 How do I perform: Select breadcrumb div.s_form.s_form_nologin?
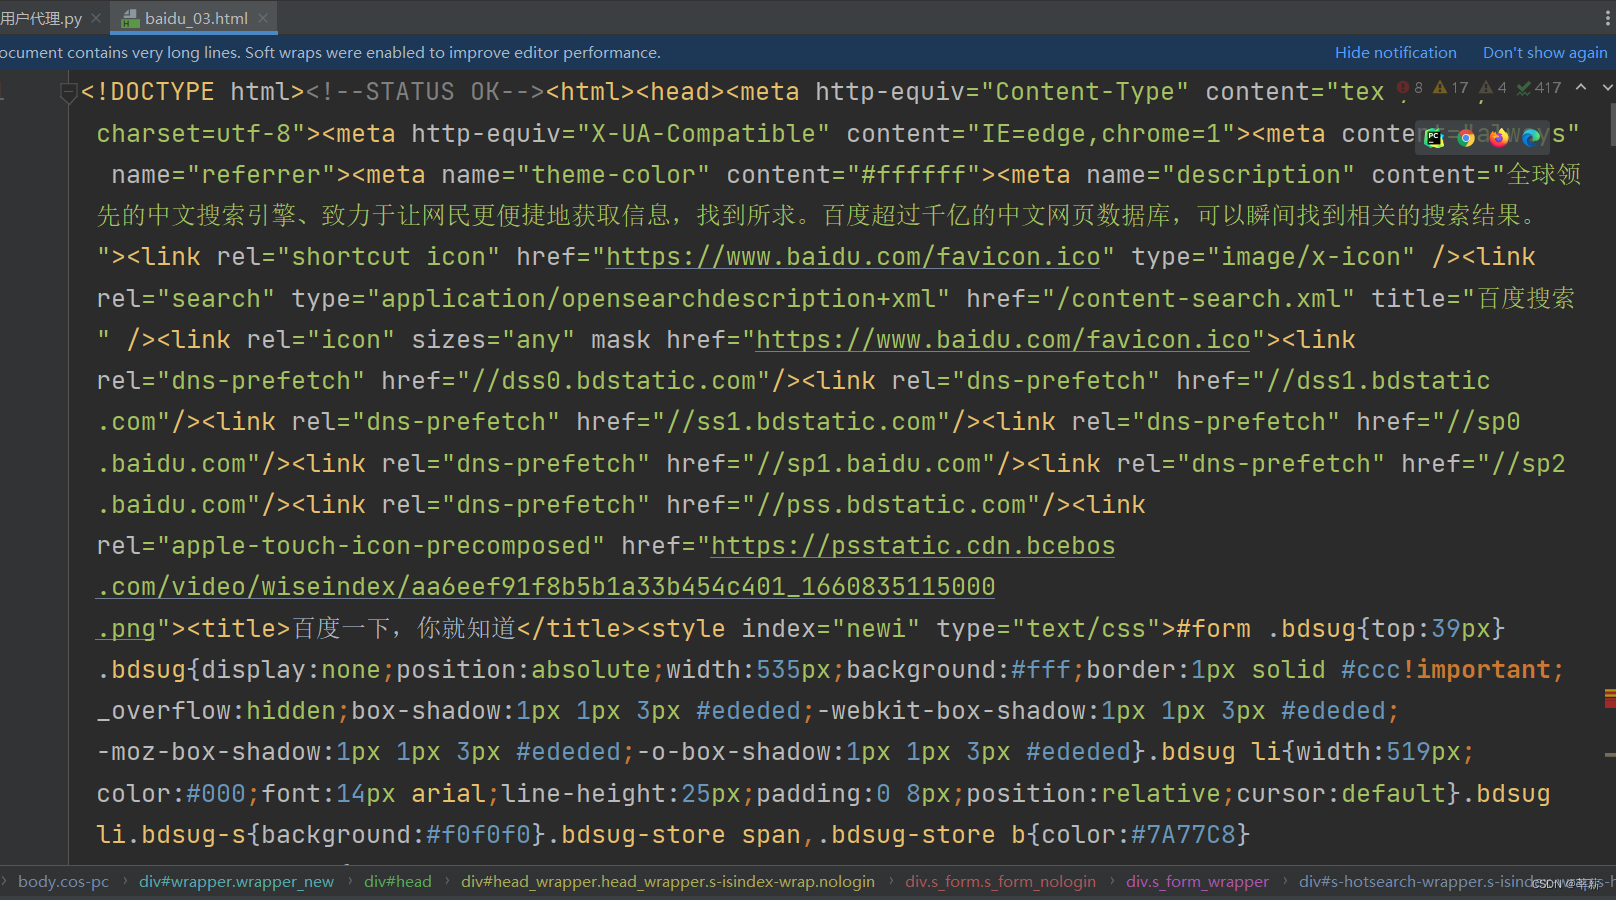(1000, 882)
